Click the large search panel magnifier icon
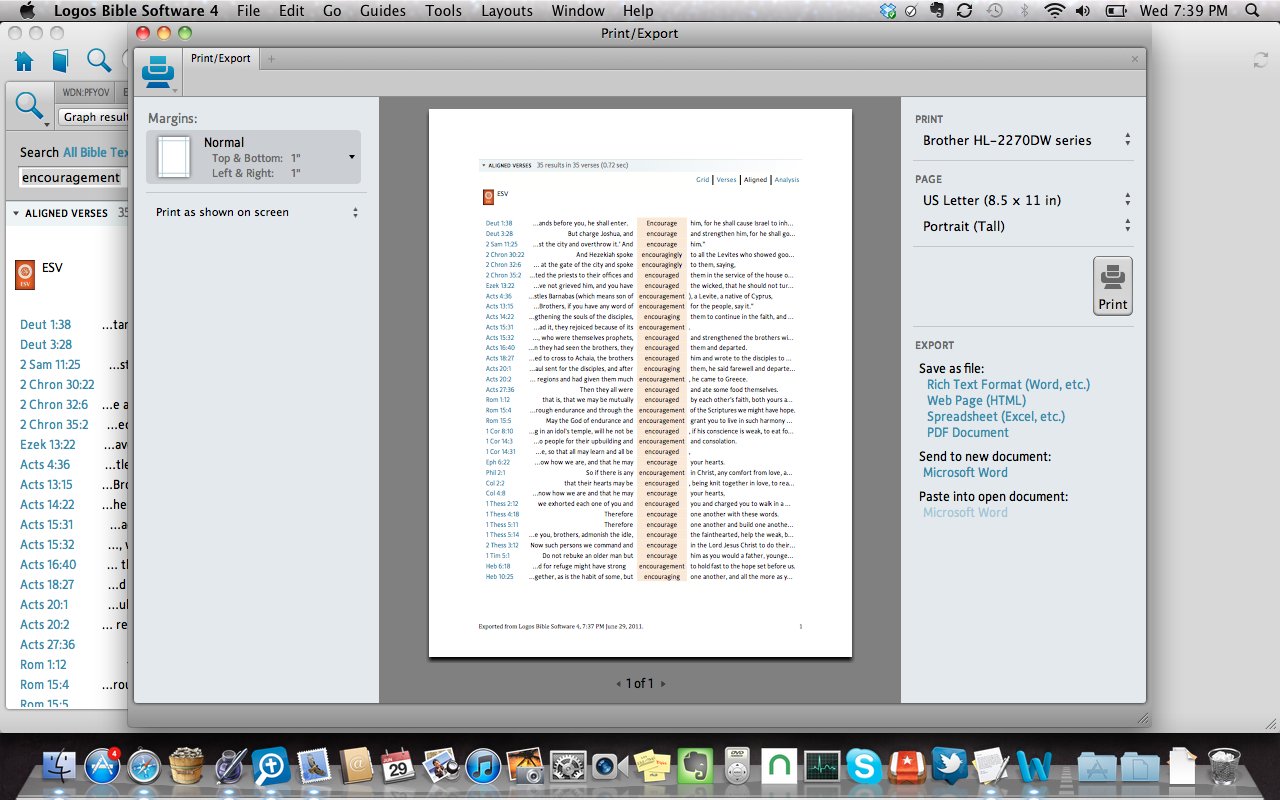The width and height of the screenshot is (1280, 800). [x=30, y=105]
